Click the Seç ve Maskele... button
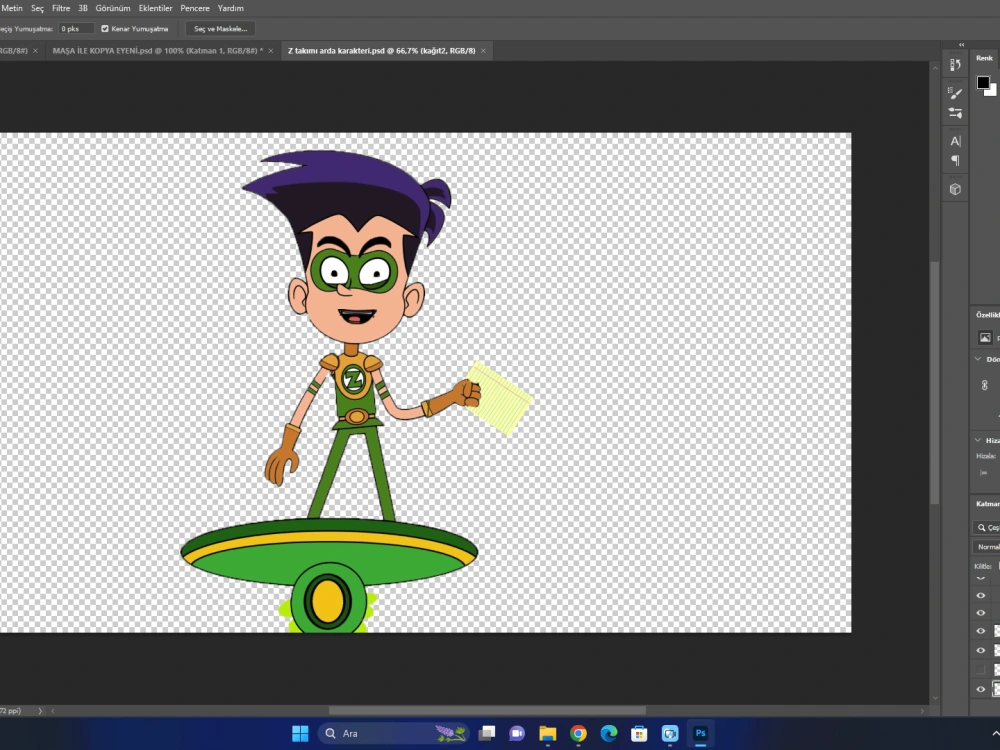 pos(221,29)
